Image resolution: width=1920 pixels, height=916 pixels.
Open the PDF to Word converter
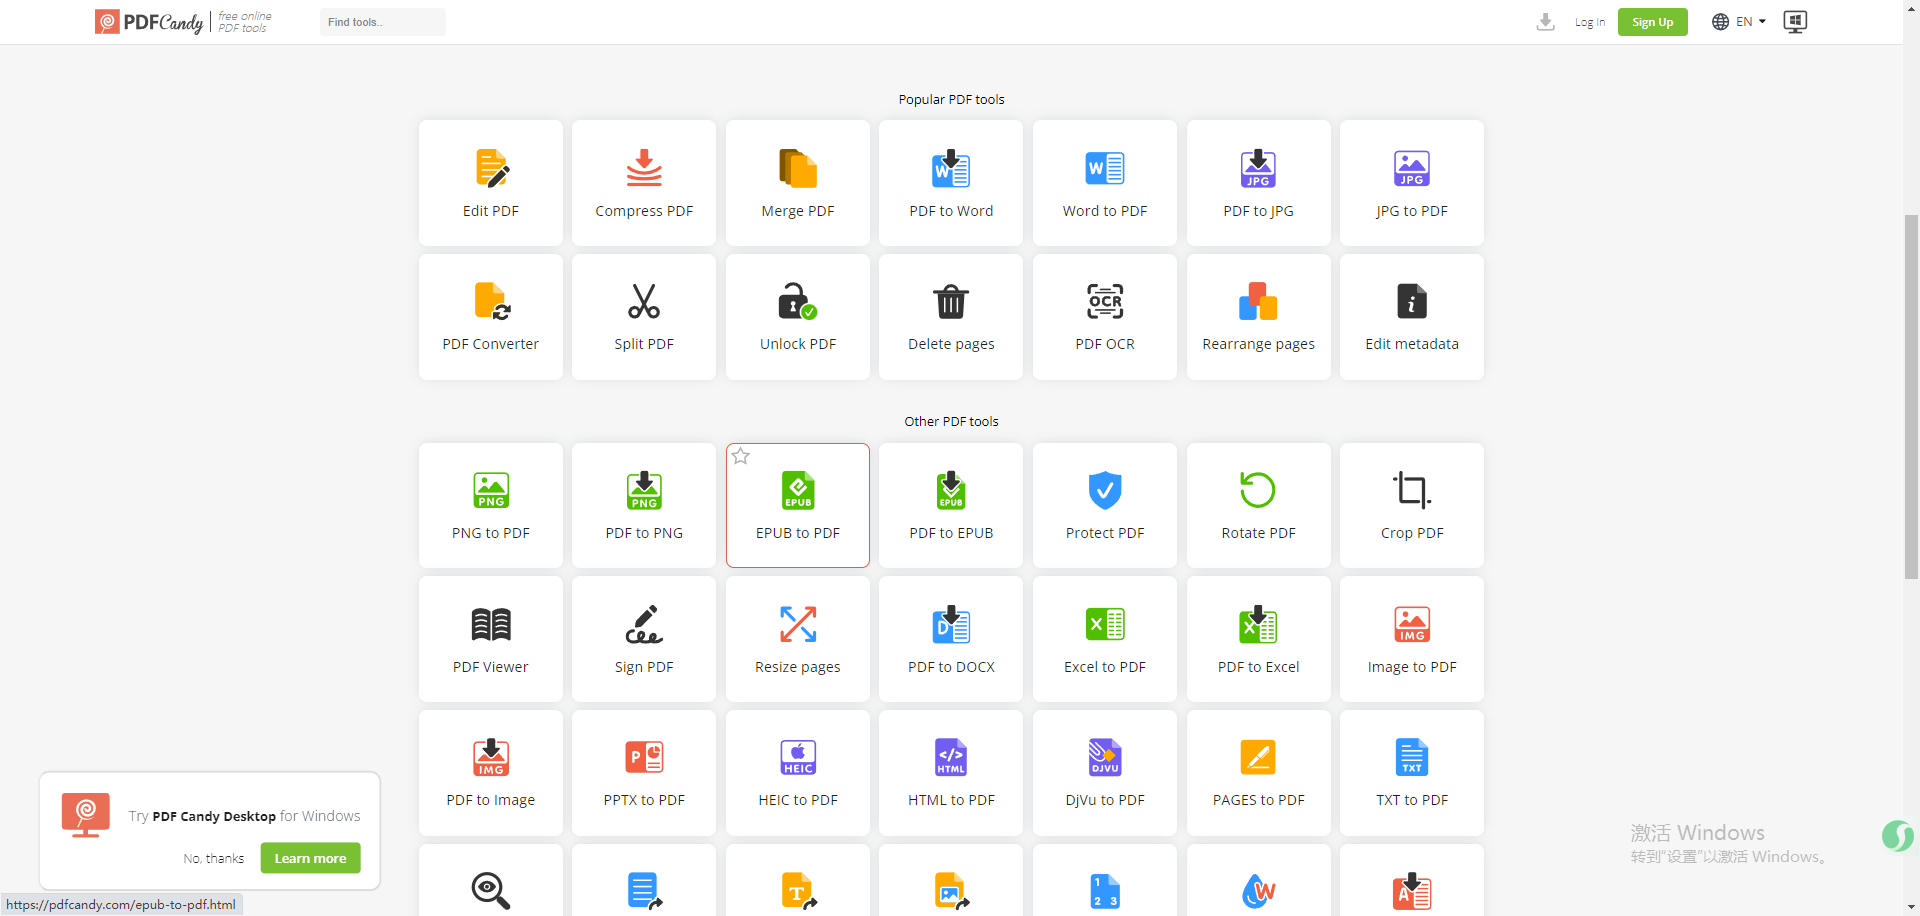point(951,183)
